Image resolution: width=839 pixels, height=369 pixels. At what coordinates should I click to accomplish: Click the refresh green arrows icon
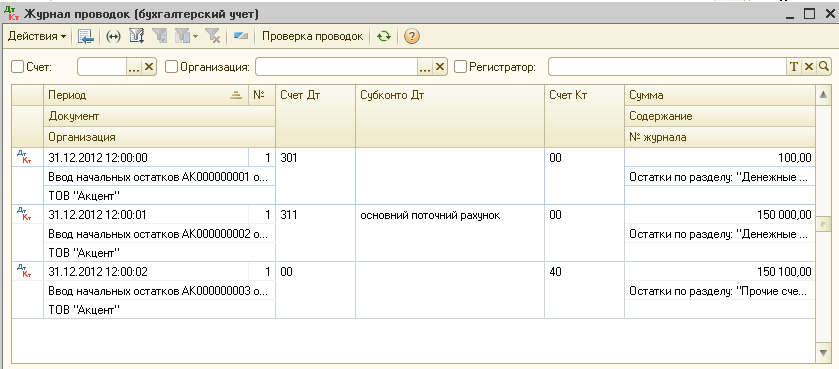[x=384, y=36]
